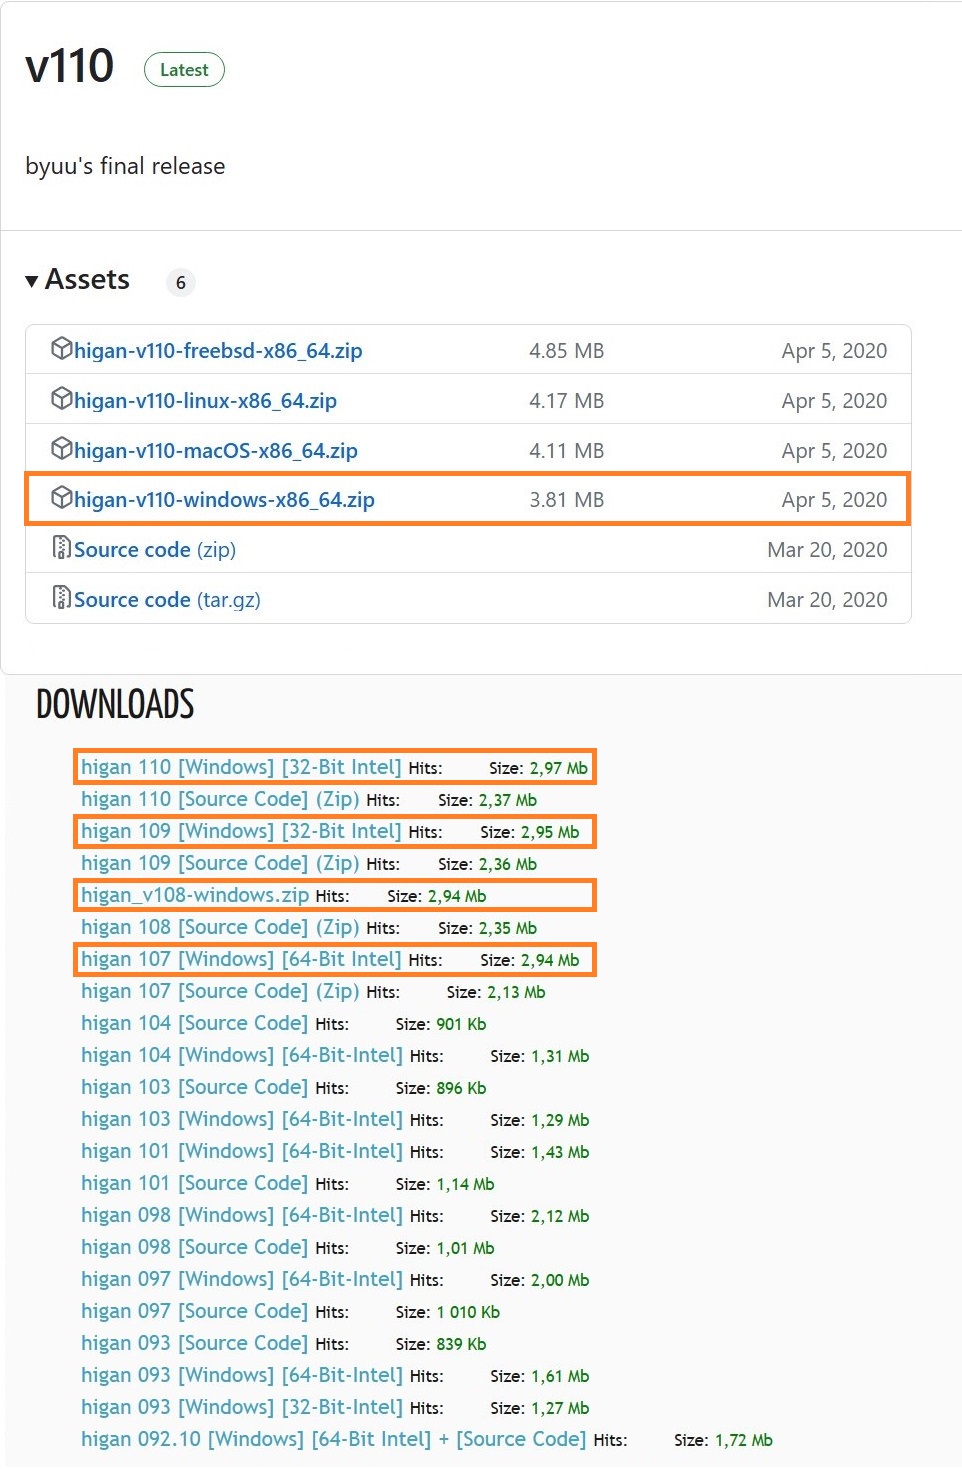Screen dimensions: 962x1469
Task: Click the package icon beside higan-v110-macOS-x86_64.zip
Action: [62, 449]
